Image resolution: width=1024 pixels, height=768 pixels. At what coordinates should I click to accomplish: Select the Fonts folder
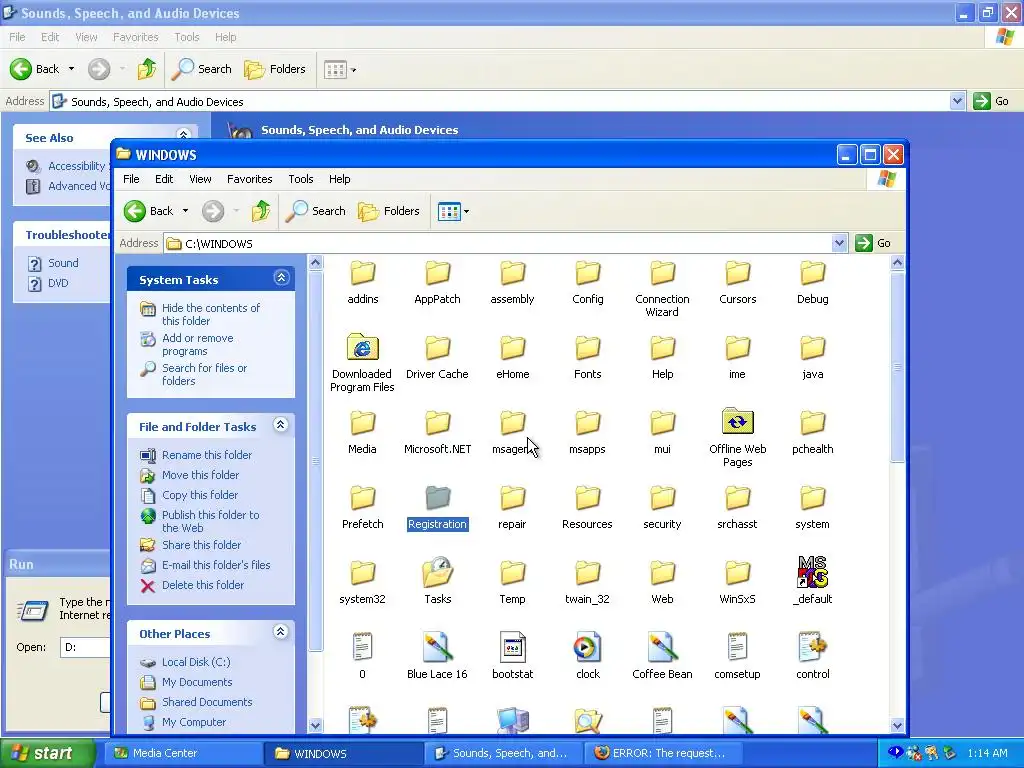pyautogui.click(x=587, y=358)
